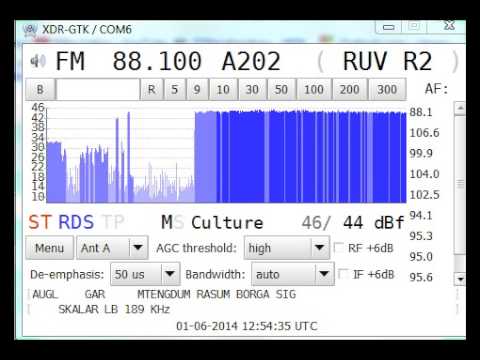Select AF frequency 99.9
Viewport: 480px width, 360px height.
421,154
